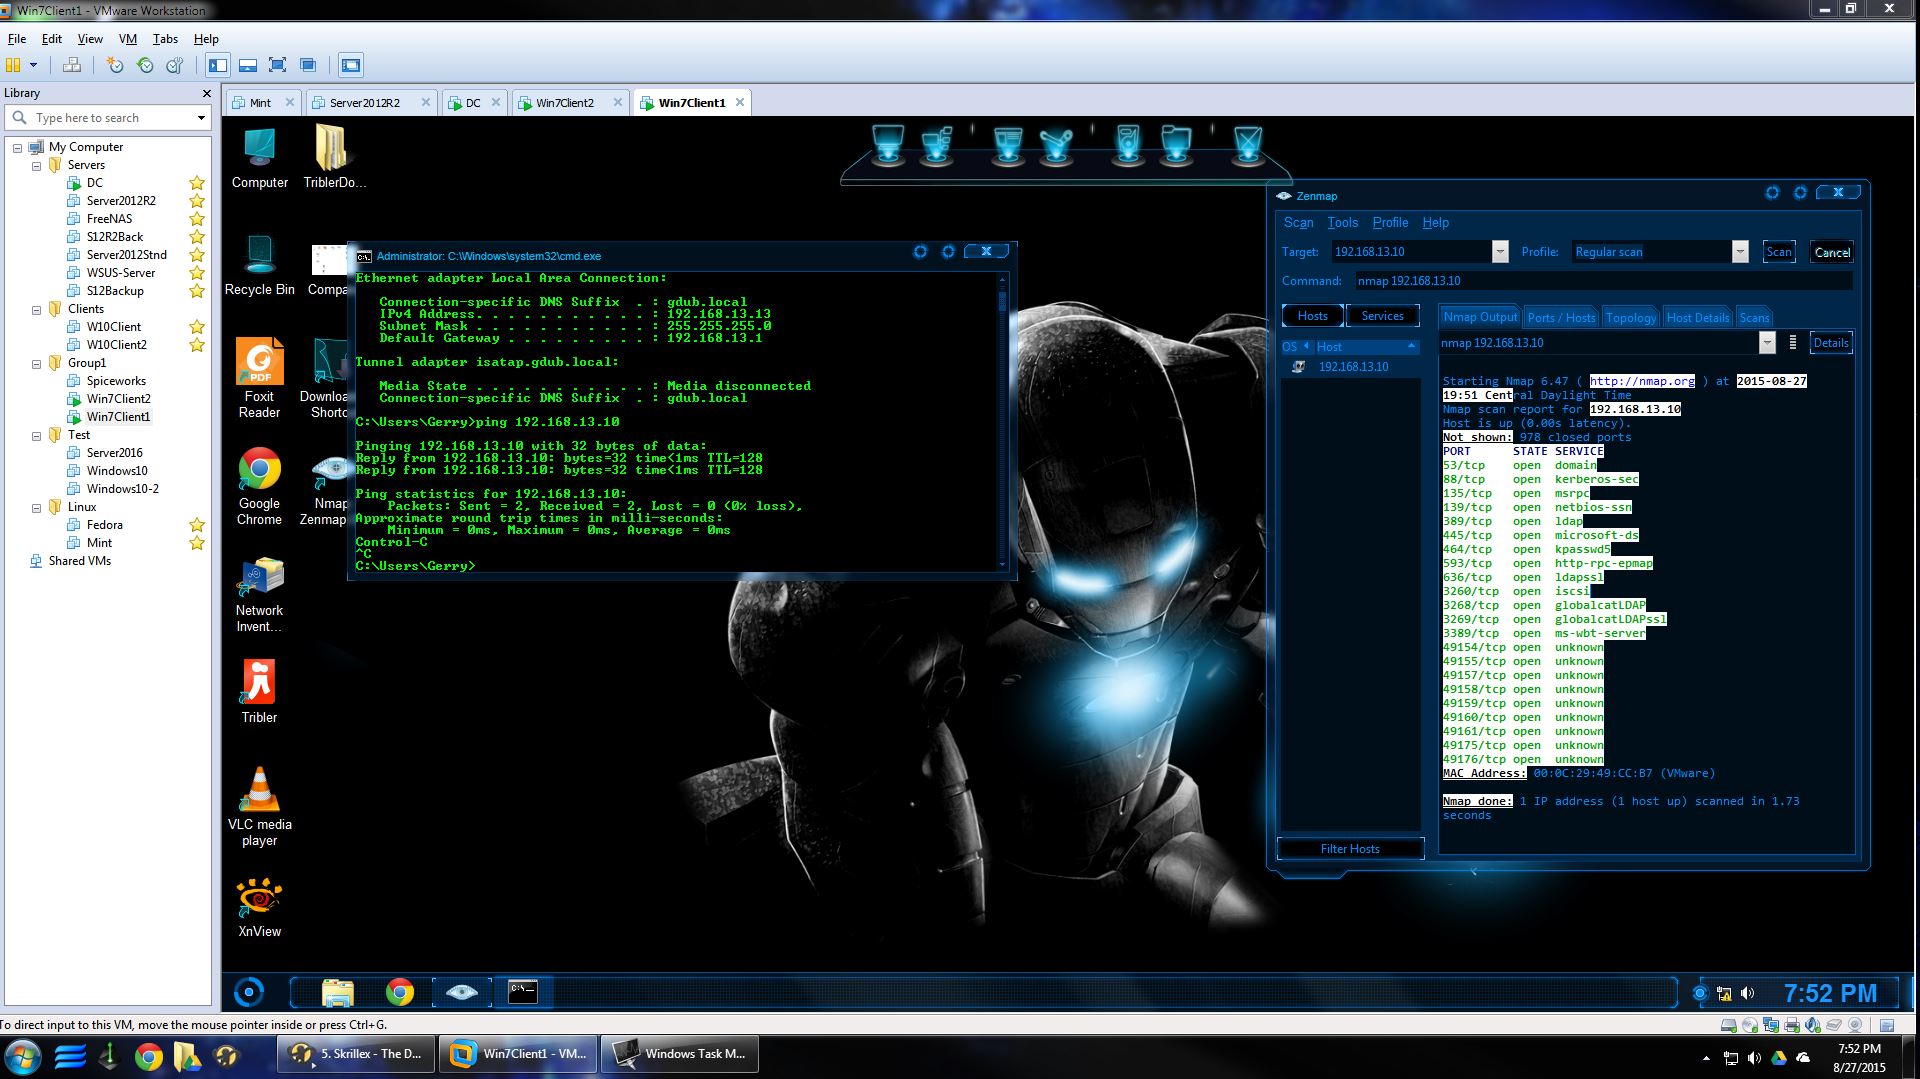Open Computer desktop icon in guest
The image size is (1920, 1079).
(x=259, y=158)
